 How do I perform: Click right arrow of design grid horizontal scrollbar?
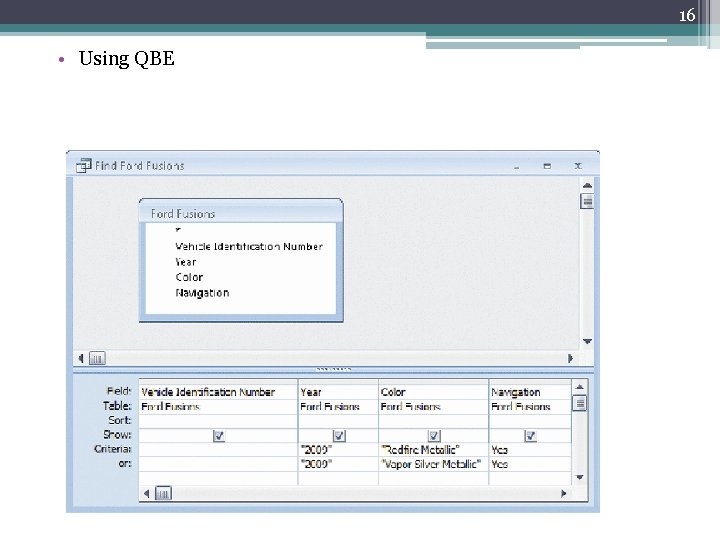point(563,494)
